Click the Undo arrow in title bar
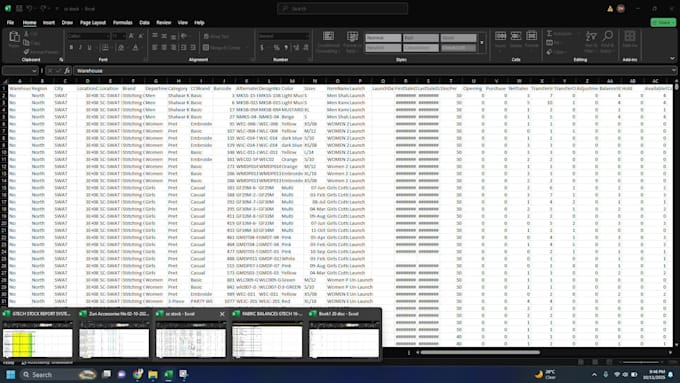The width and height of the screenshot is (680, 383). 29,8
